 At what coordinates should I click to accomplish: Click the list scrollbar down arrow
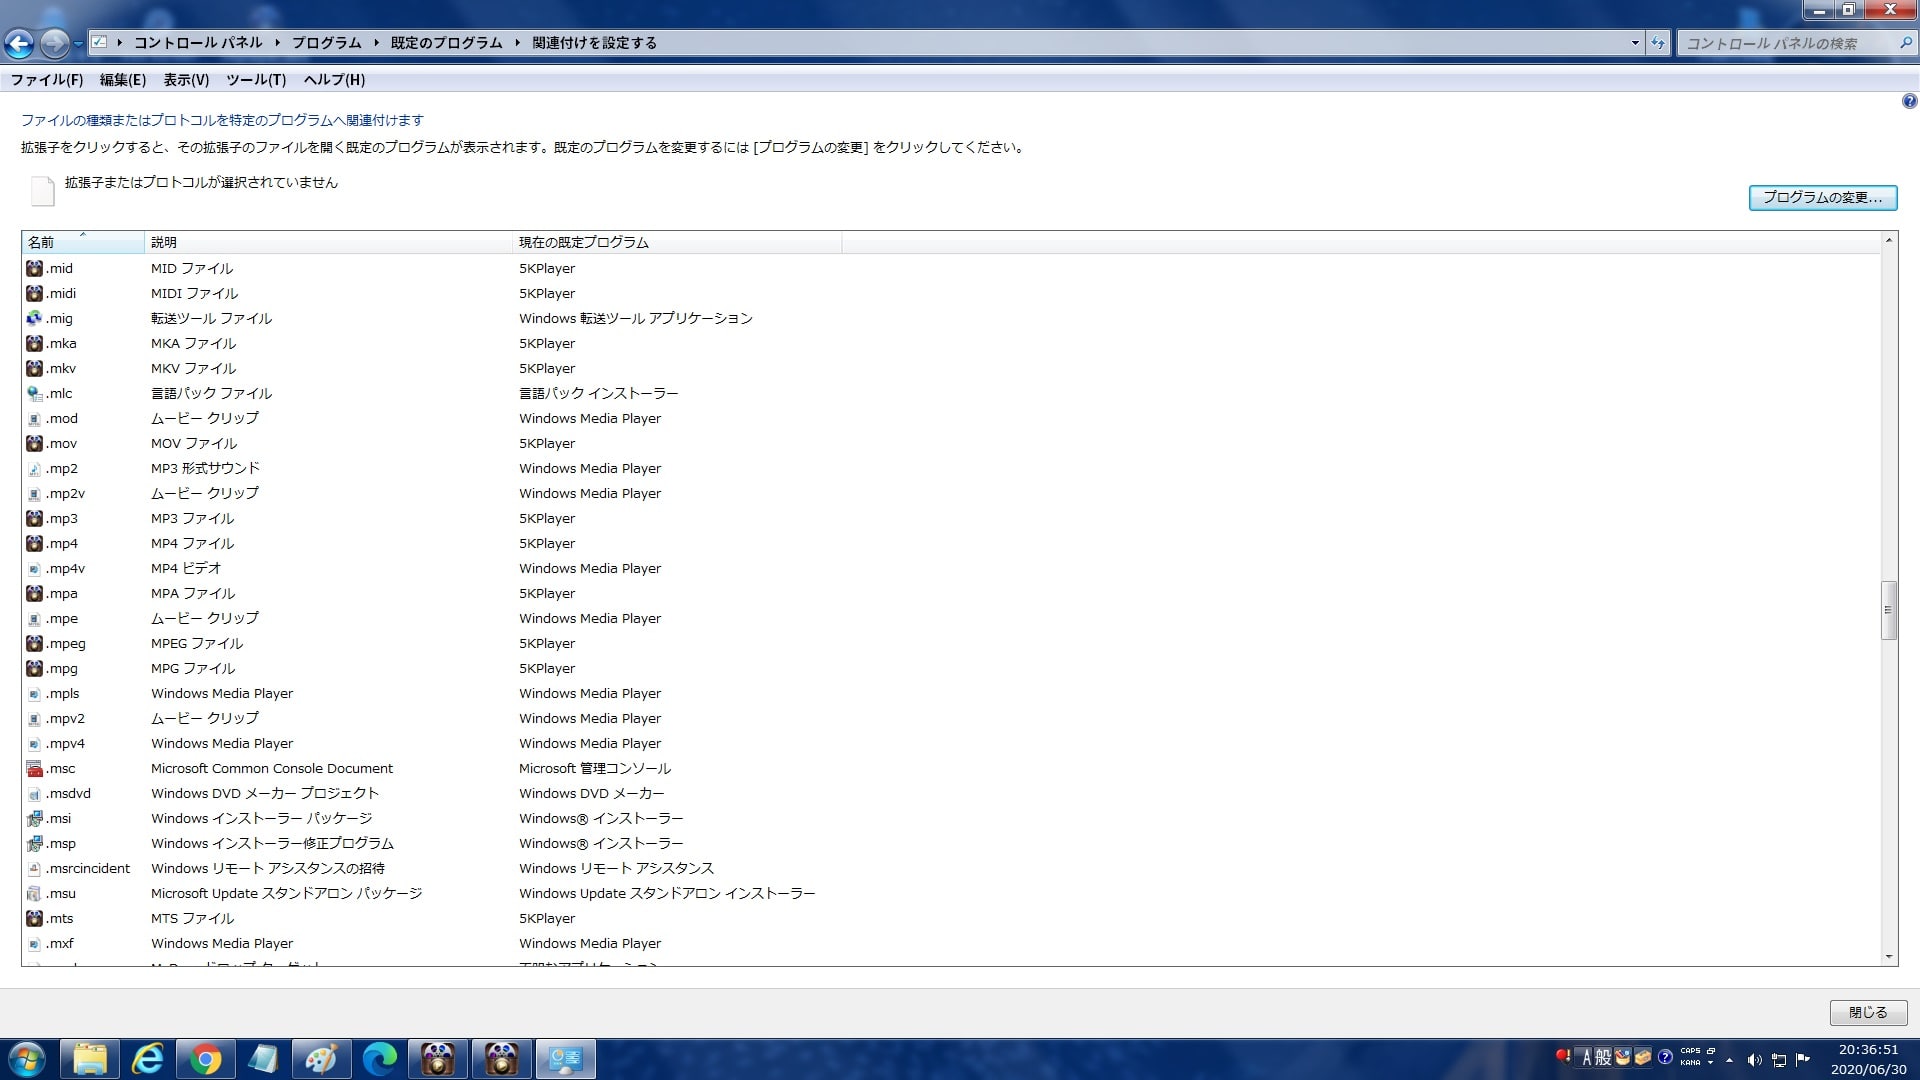click(x=1889, y=957)
